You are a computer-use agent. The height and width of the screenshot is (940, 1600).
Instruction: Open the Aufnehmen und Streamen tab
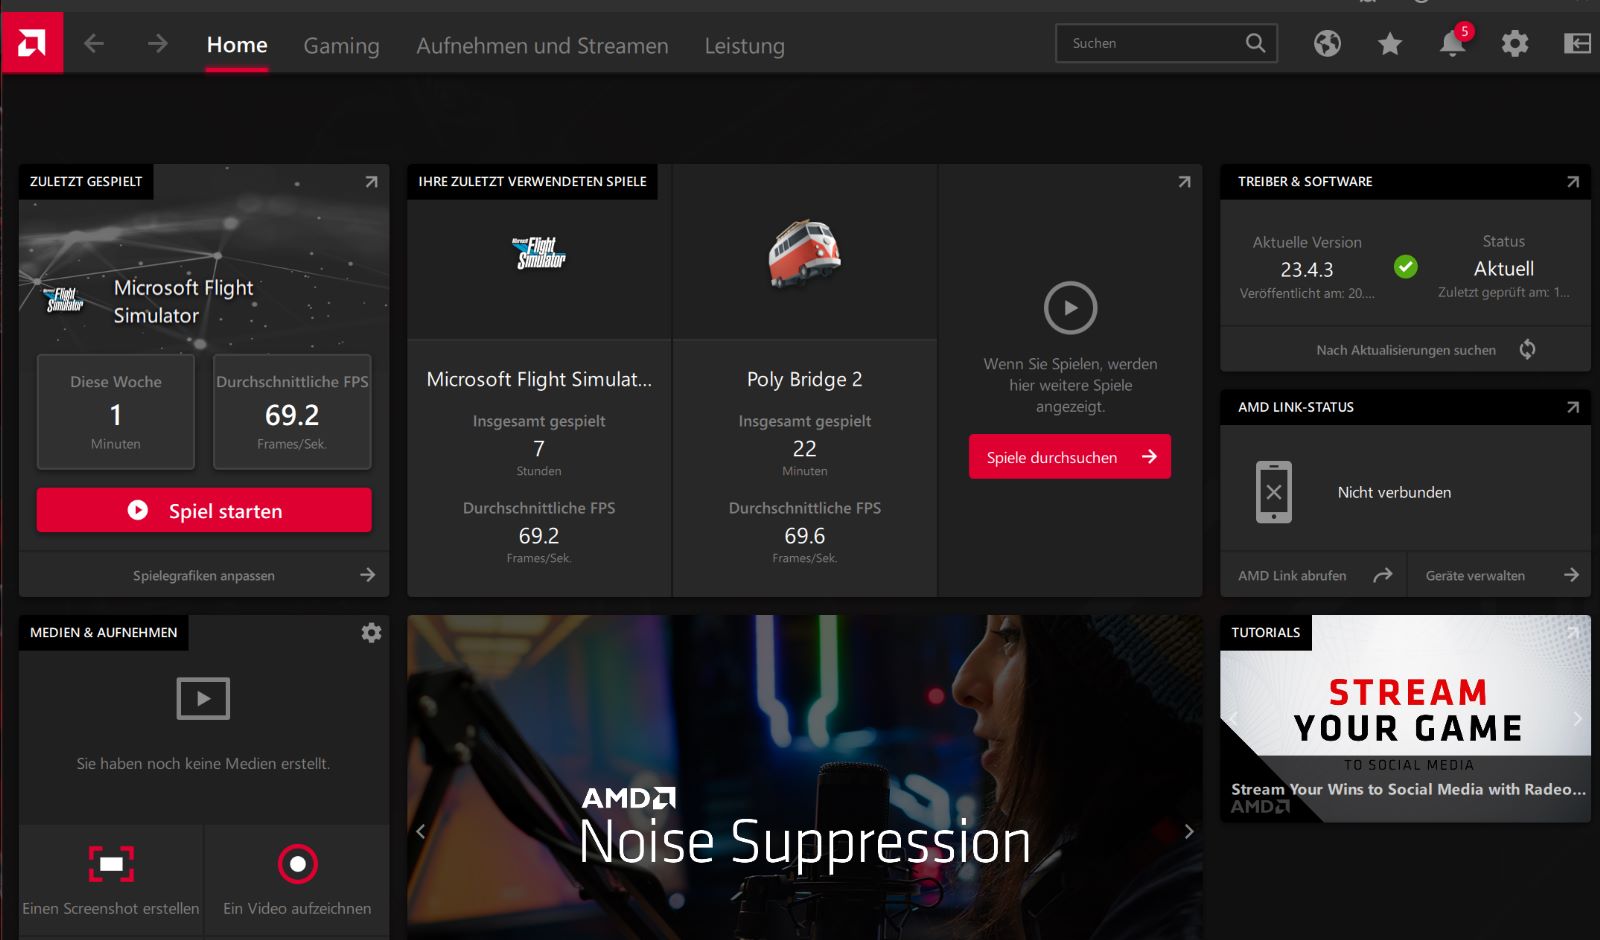542,45
